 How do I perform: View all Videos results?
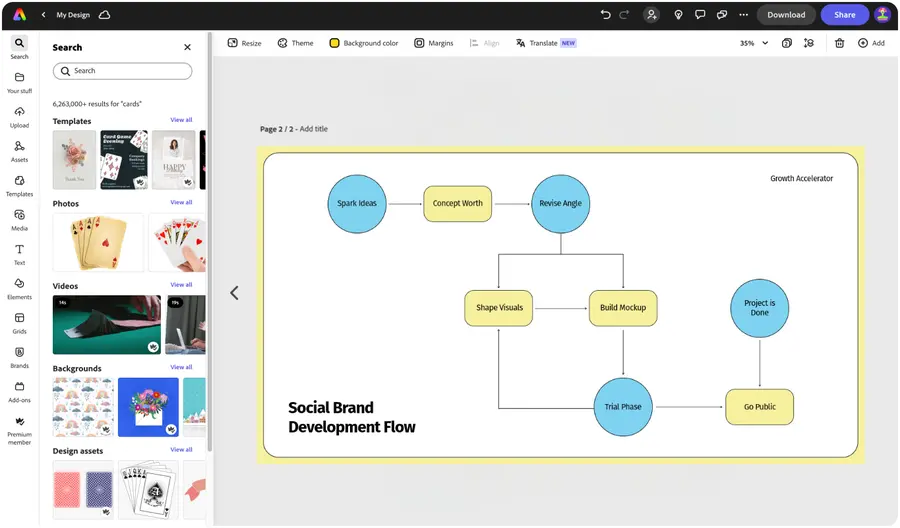[181, 285]
